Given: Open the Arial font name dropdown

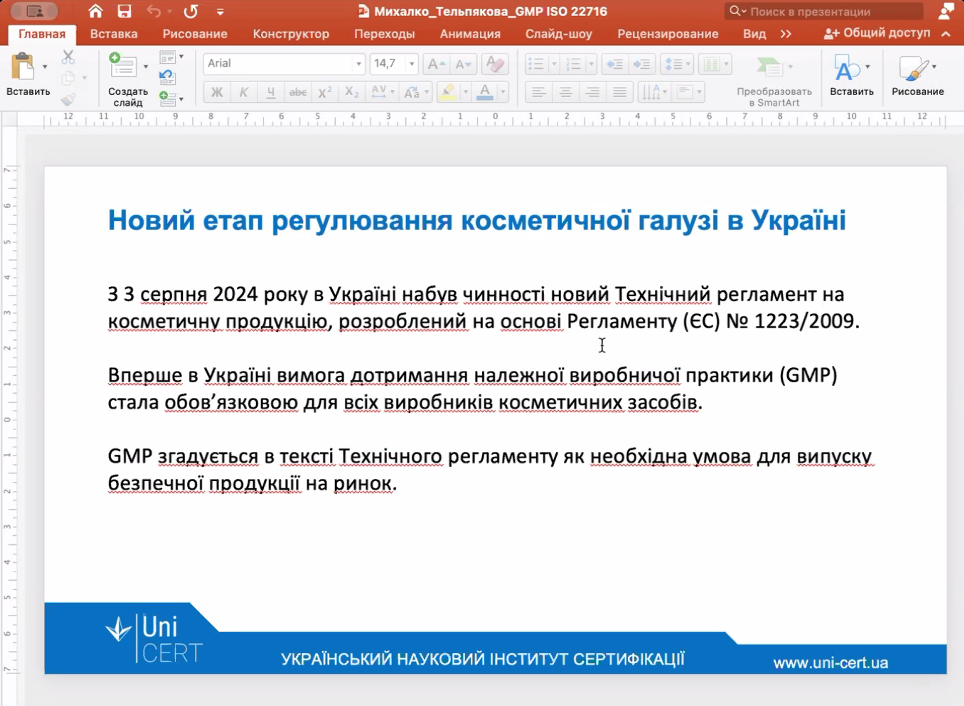Looking at the screenshot, I should pyautogui.click(x=359, y=64).
